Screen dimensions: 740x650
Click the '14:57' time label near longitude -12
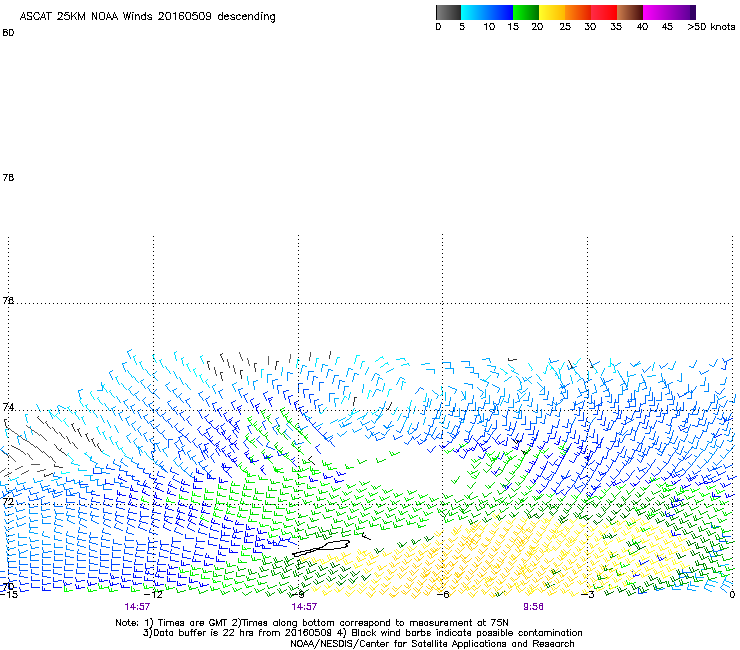click(137, 607)
